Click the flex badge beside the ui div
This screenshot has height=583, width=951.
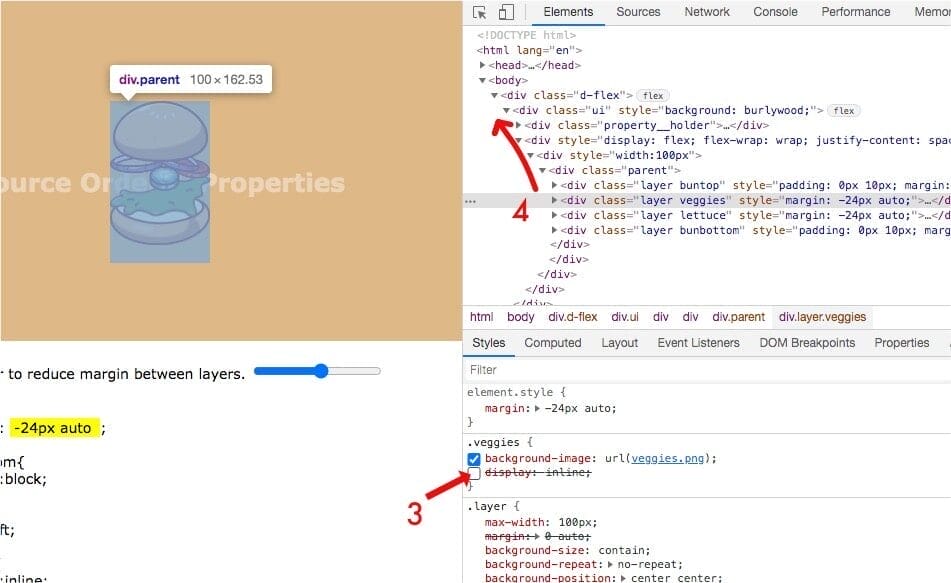coord(844,110)
